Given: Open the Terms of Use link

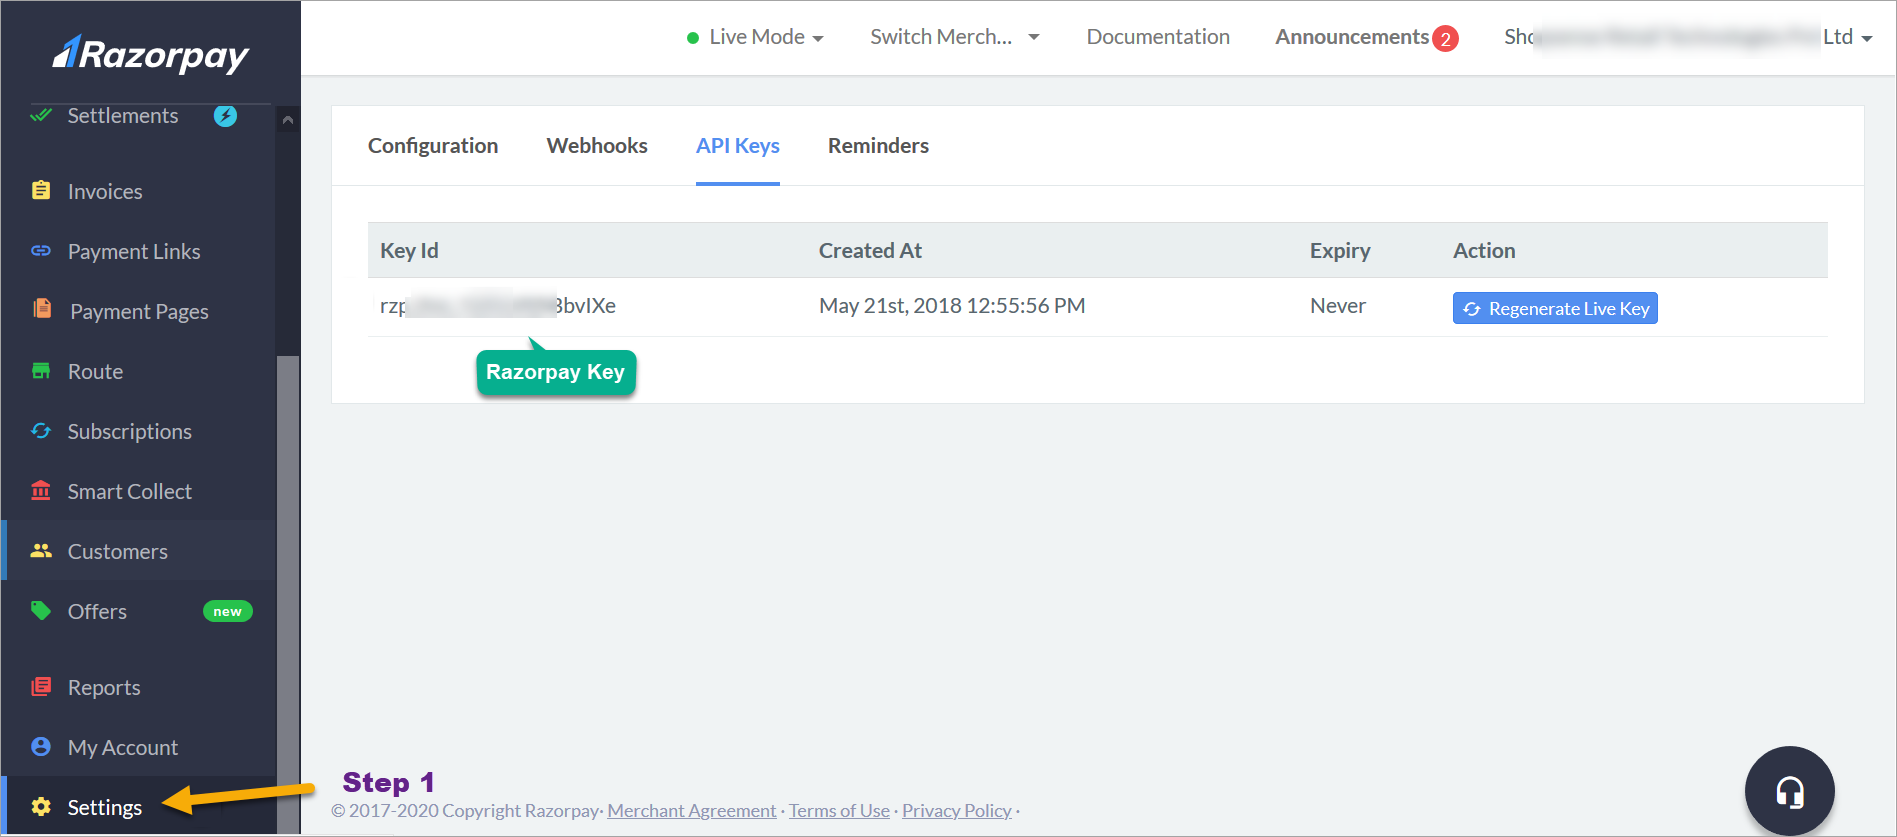Looking at the screenshot, I should [x=839, y=811].
